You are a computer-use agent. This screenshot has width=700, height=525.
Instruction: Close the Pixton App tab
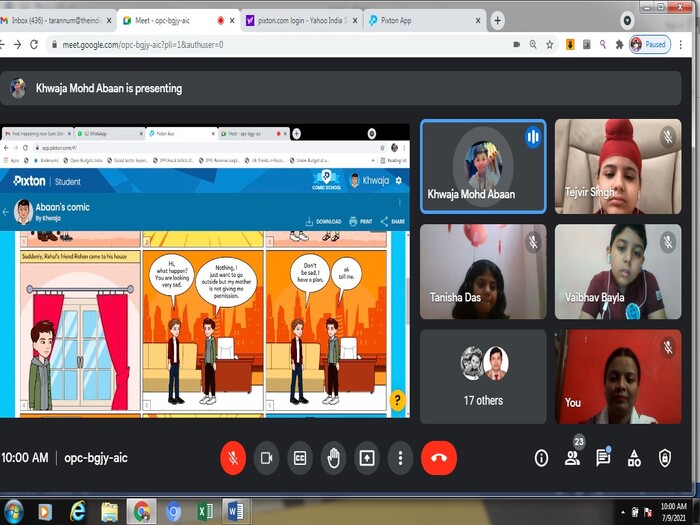click(x=478, y=21)
